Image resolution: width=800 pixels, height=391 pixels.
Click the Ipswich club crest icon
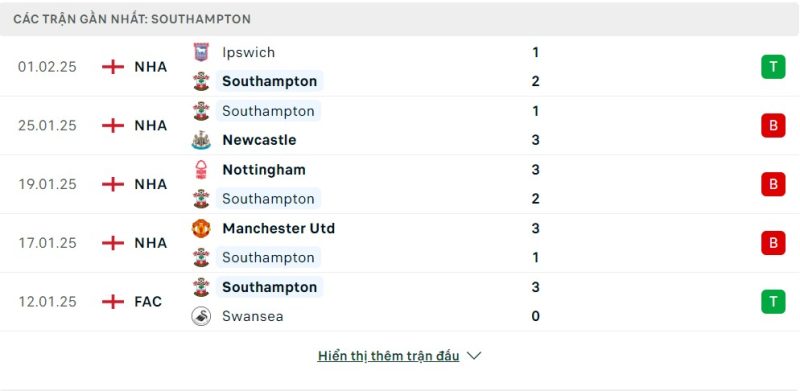tap(201, 53)
